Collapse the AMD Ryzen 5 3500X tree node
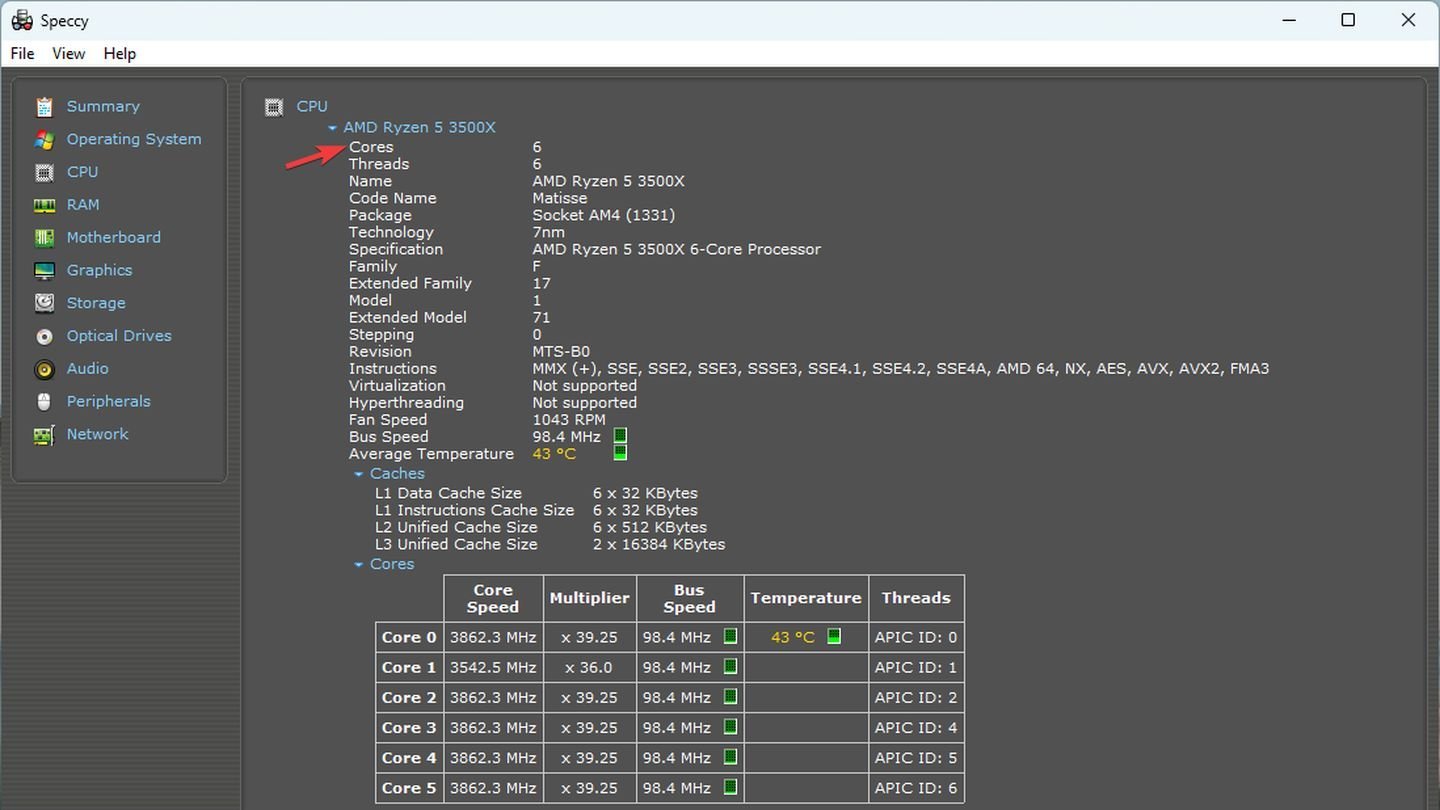The image size is (1440, 810). coord(332,128)
